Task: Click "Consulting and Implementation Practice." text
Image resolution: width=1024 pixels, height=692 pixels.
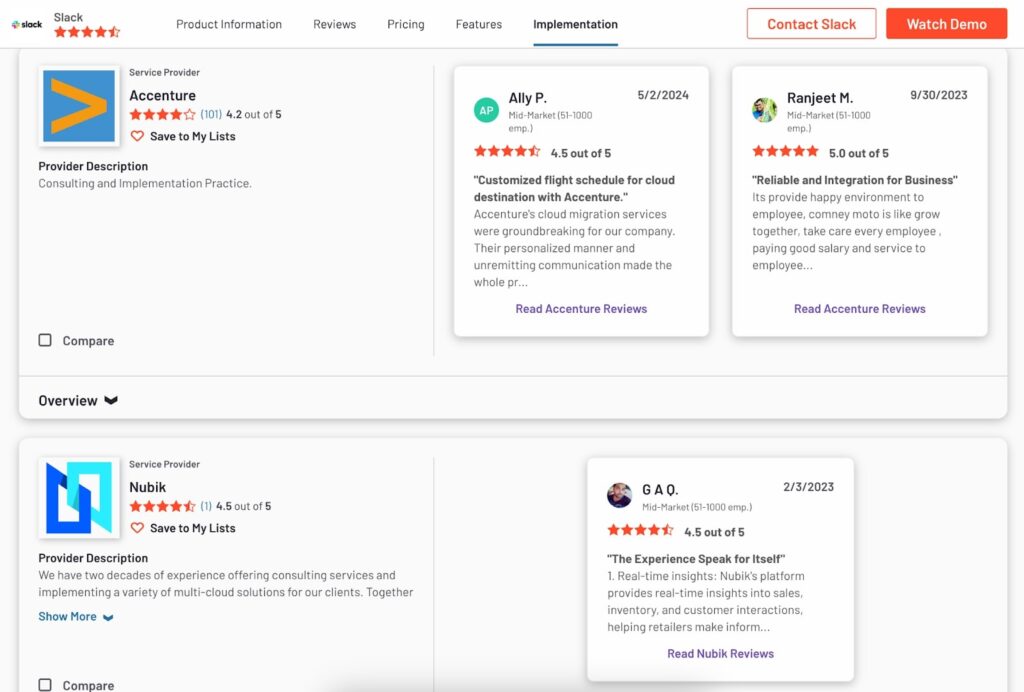Action: tap(145, 183)
